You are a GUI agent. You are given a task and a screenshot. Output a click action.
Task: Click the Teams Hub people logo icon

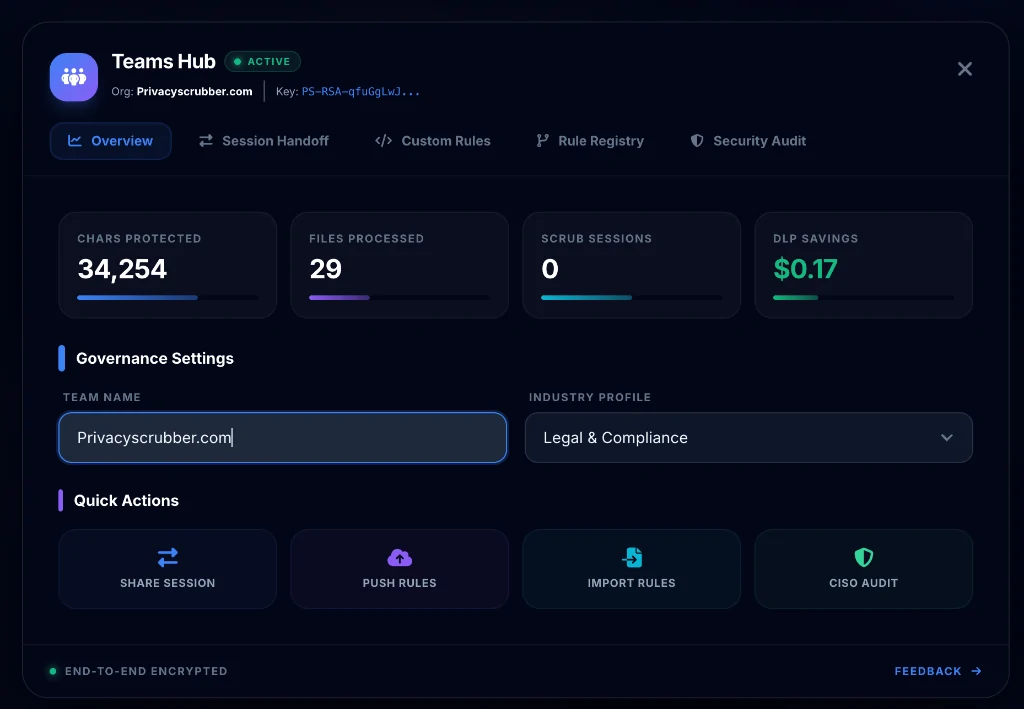[x=74, y=77]
